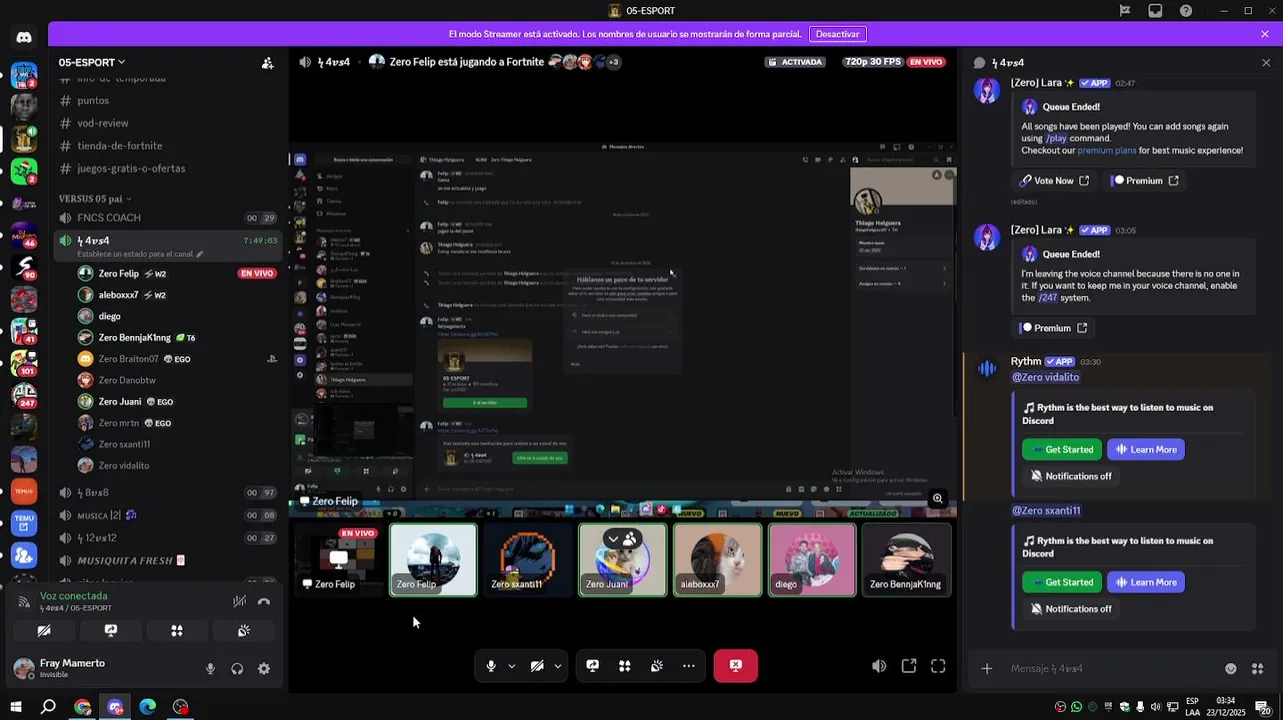Open Discord direct messages home icon
Screen dimensions: 1283x720
click(x=24, y=37)
